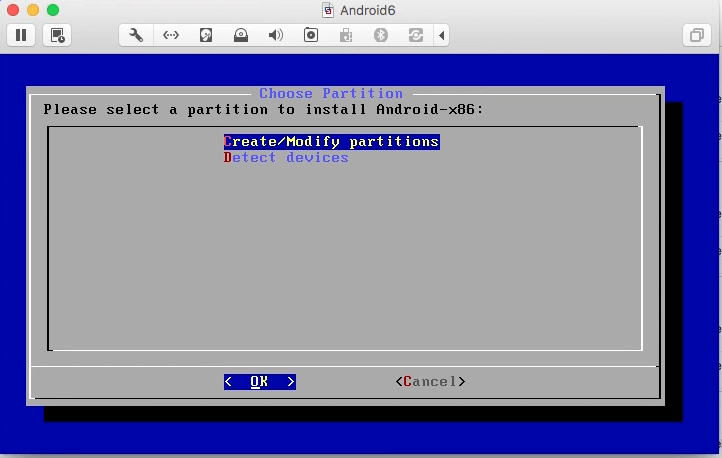
Task: Click the Cancel button
Action: pyautogui.click(x=431, y=382)
